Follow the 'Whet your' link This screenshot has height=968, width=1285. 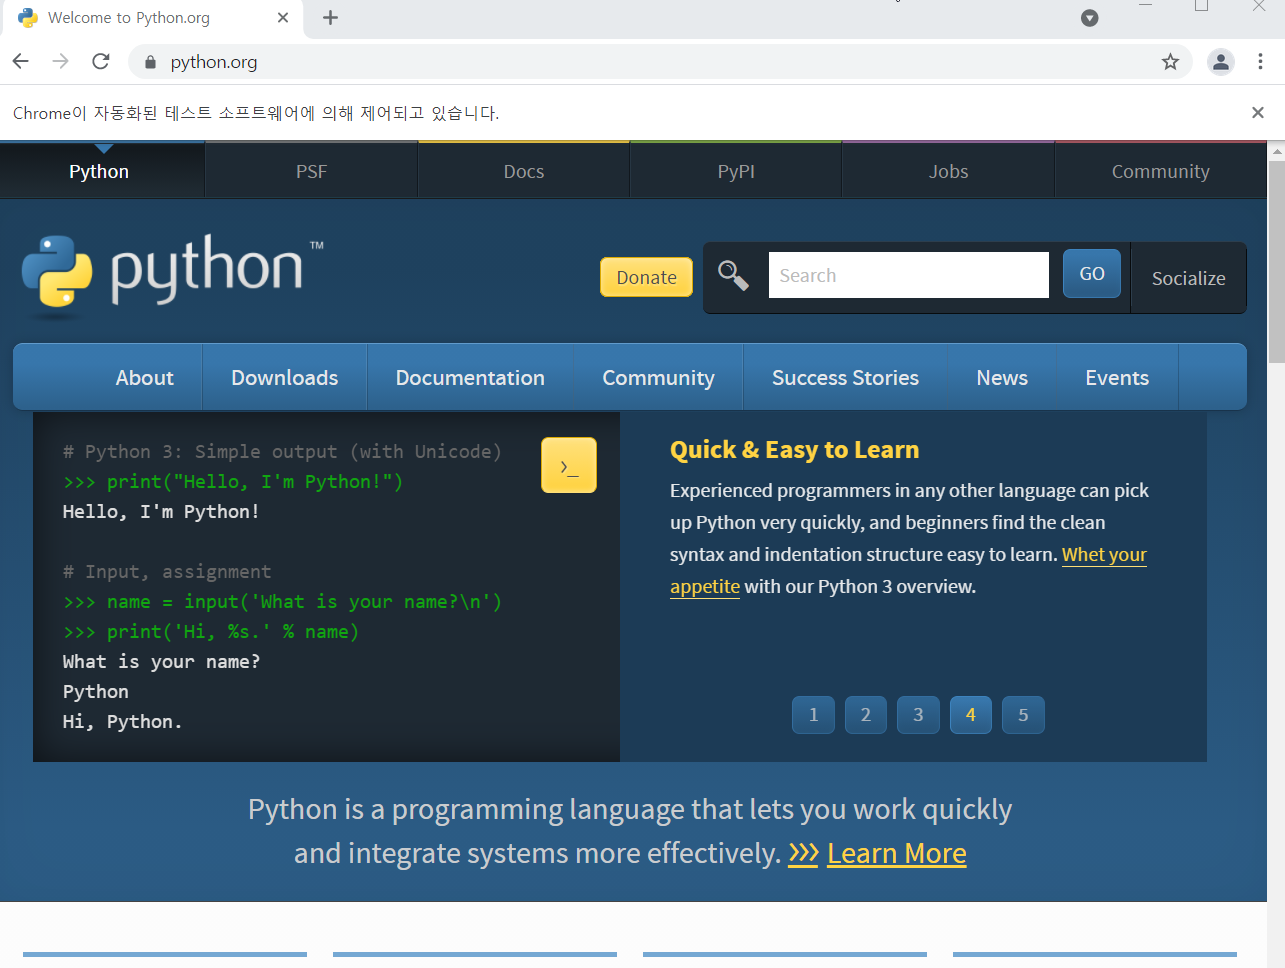(x=1104, y=554)
